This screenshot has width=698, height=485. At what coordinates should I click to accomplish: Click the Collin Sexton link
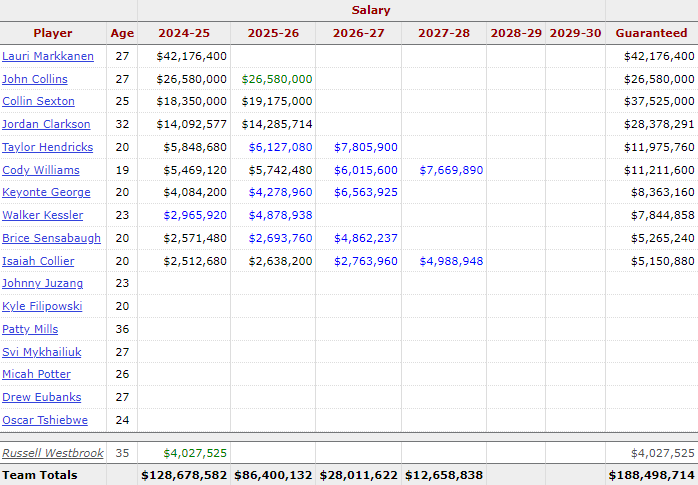pyautogui.click(x=38, y=101)
